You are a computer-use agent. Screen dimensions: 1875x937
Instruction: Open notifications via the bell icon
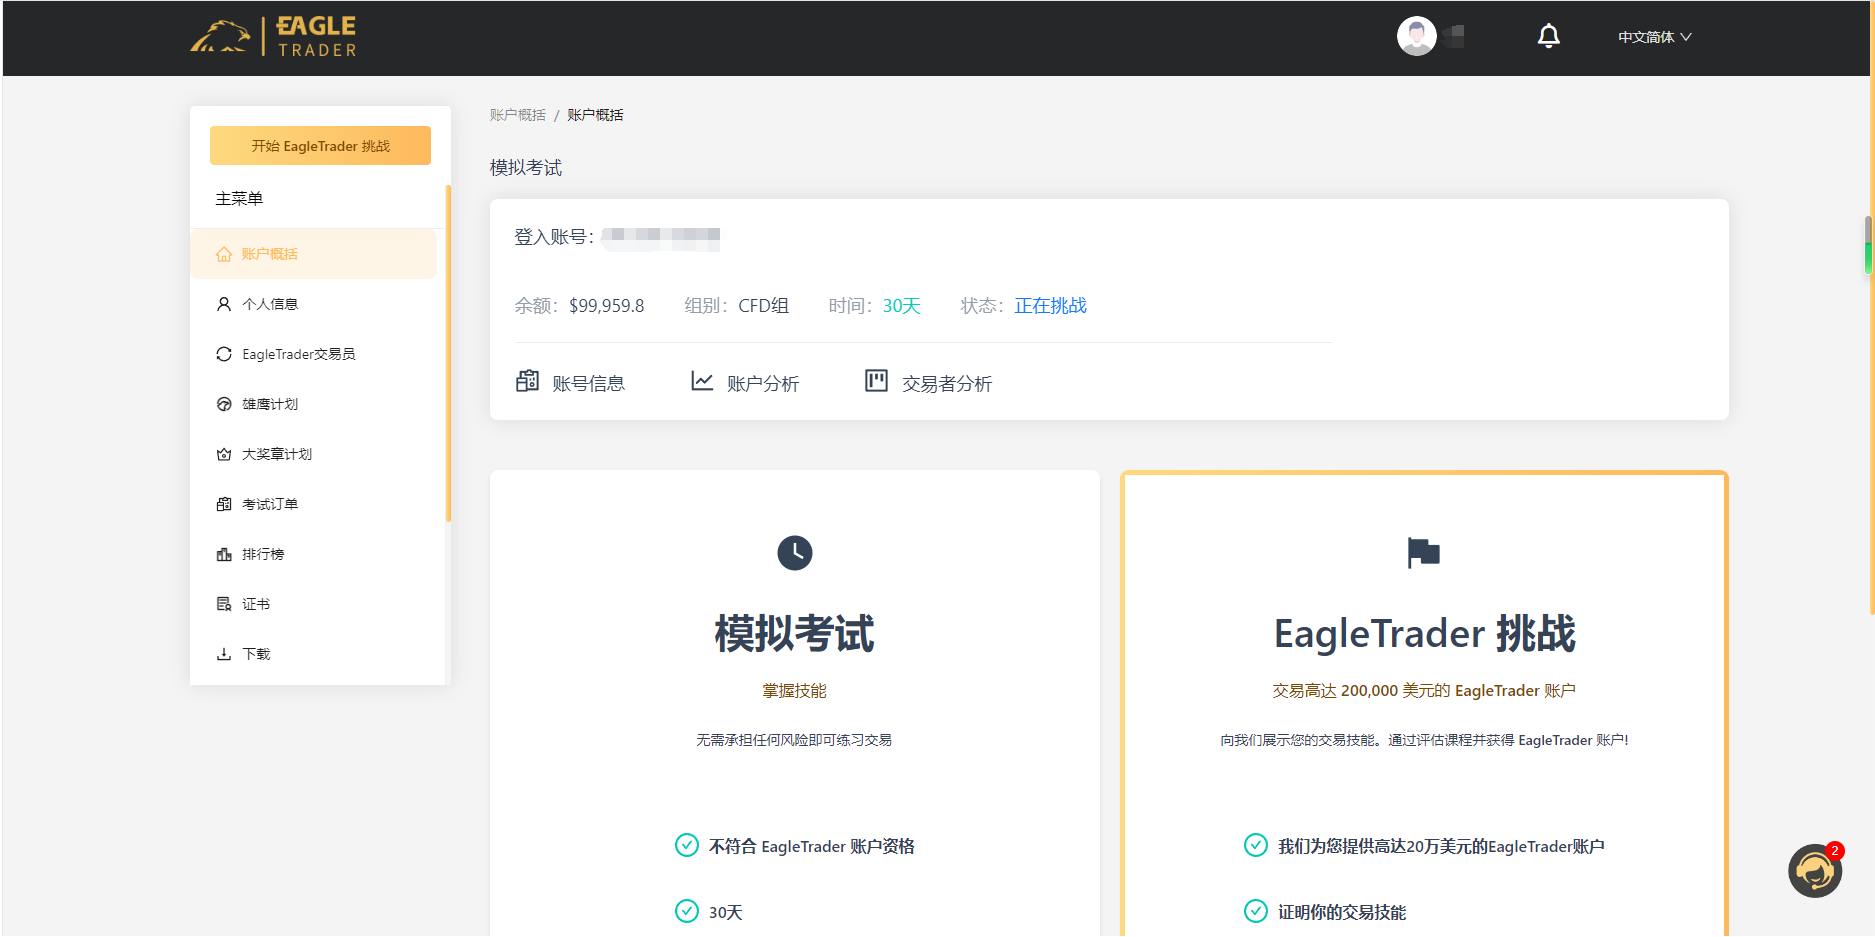pos(1548,35)
